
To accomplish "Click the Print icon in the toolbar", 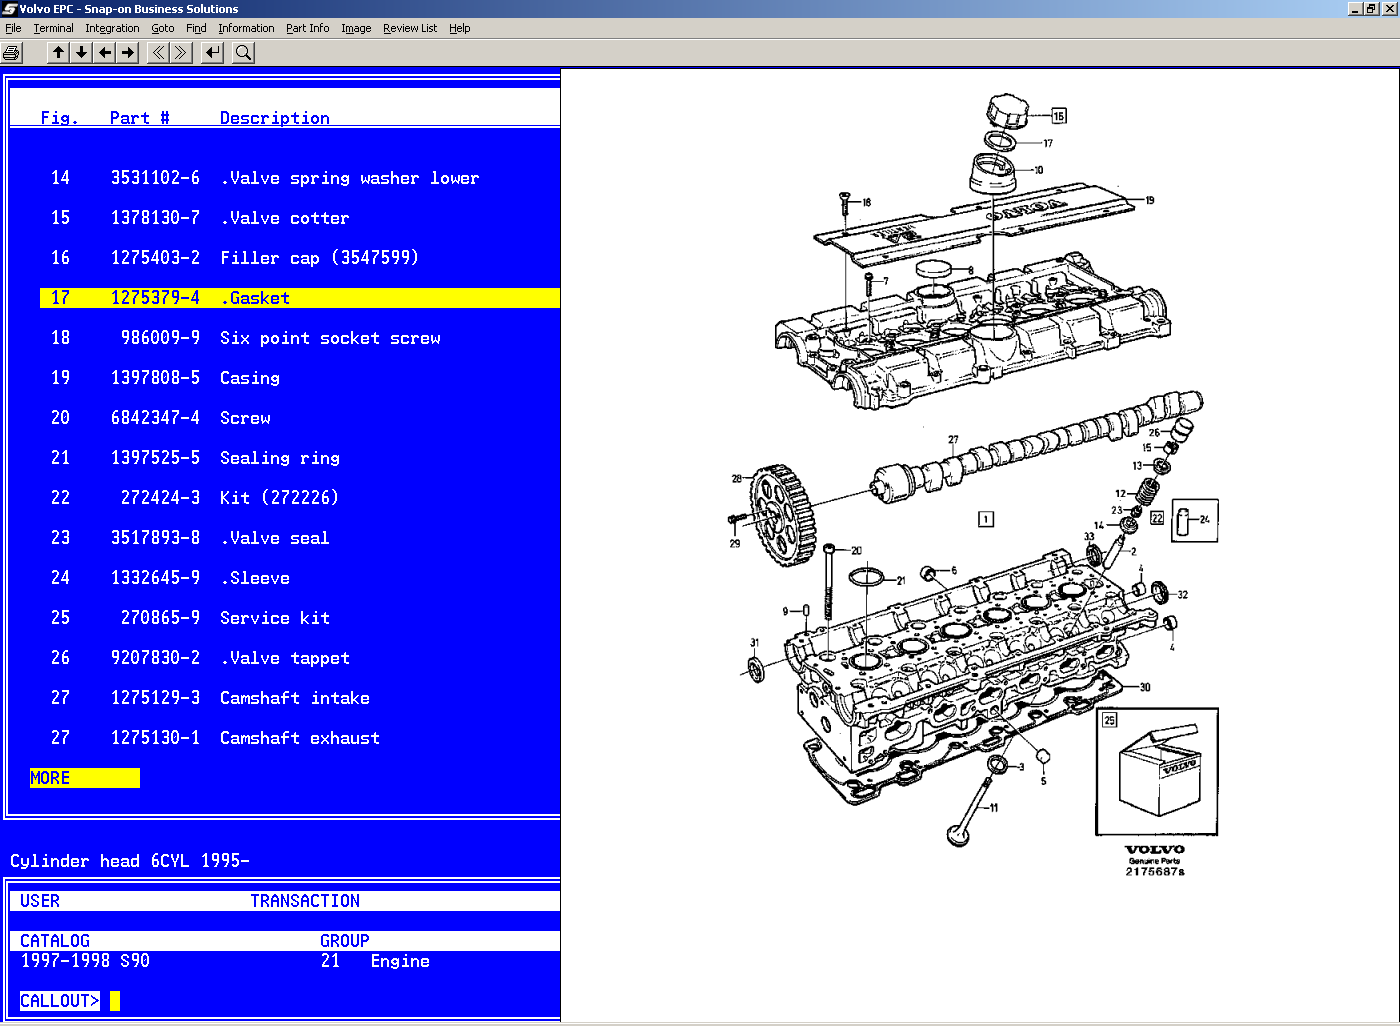I will 11,52.
